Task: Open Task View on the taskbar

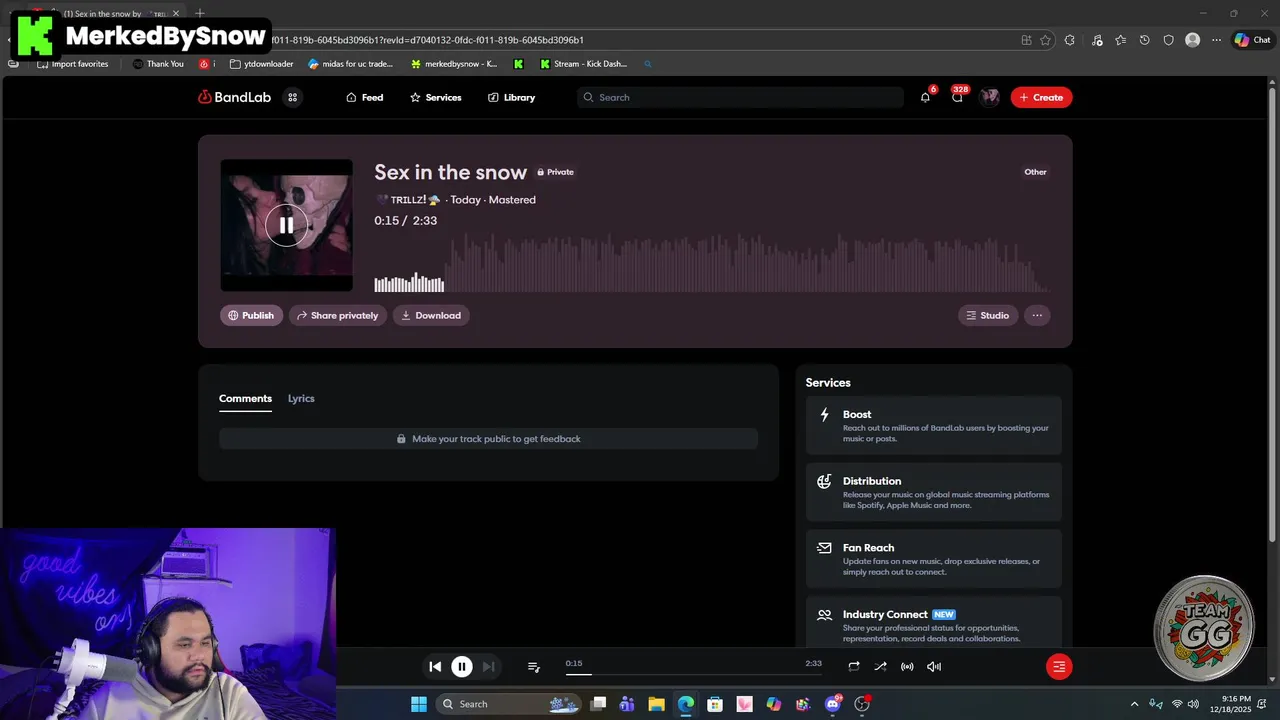Action: tap(598, 704)
